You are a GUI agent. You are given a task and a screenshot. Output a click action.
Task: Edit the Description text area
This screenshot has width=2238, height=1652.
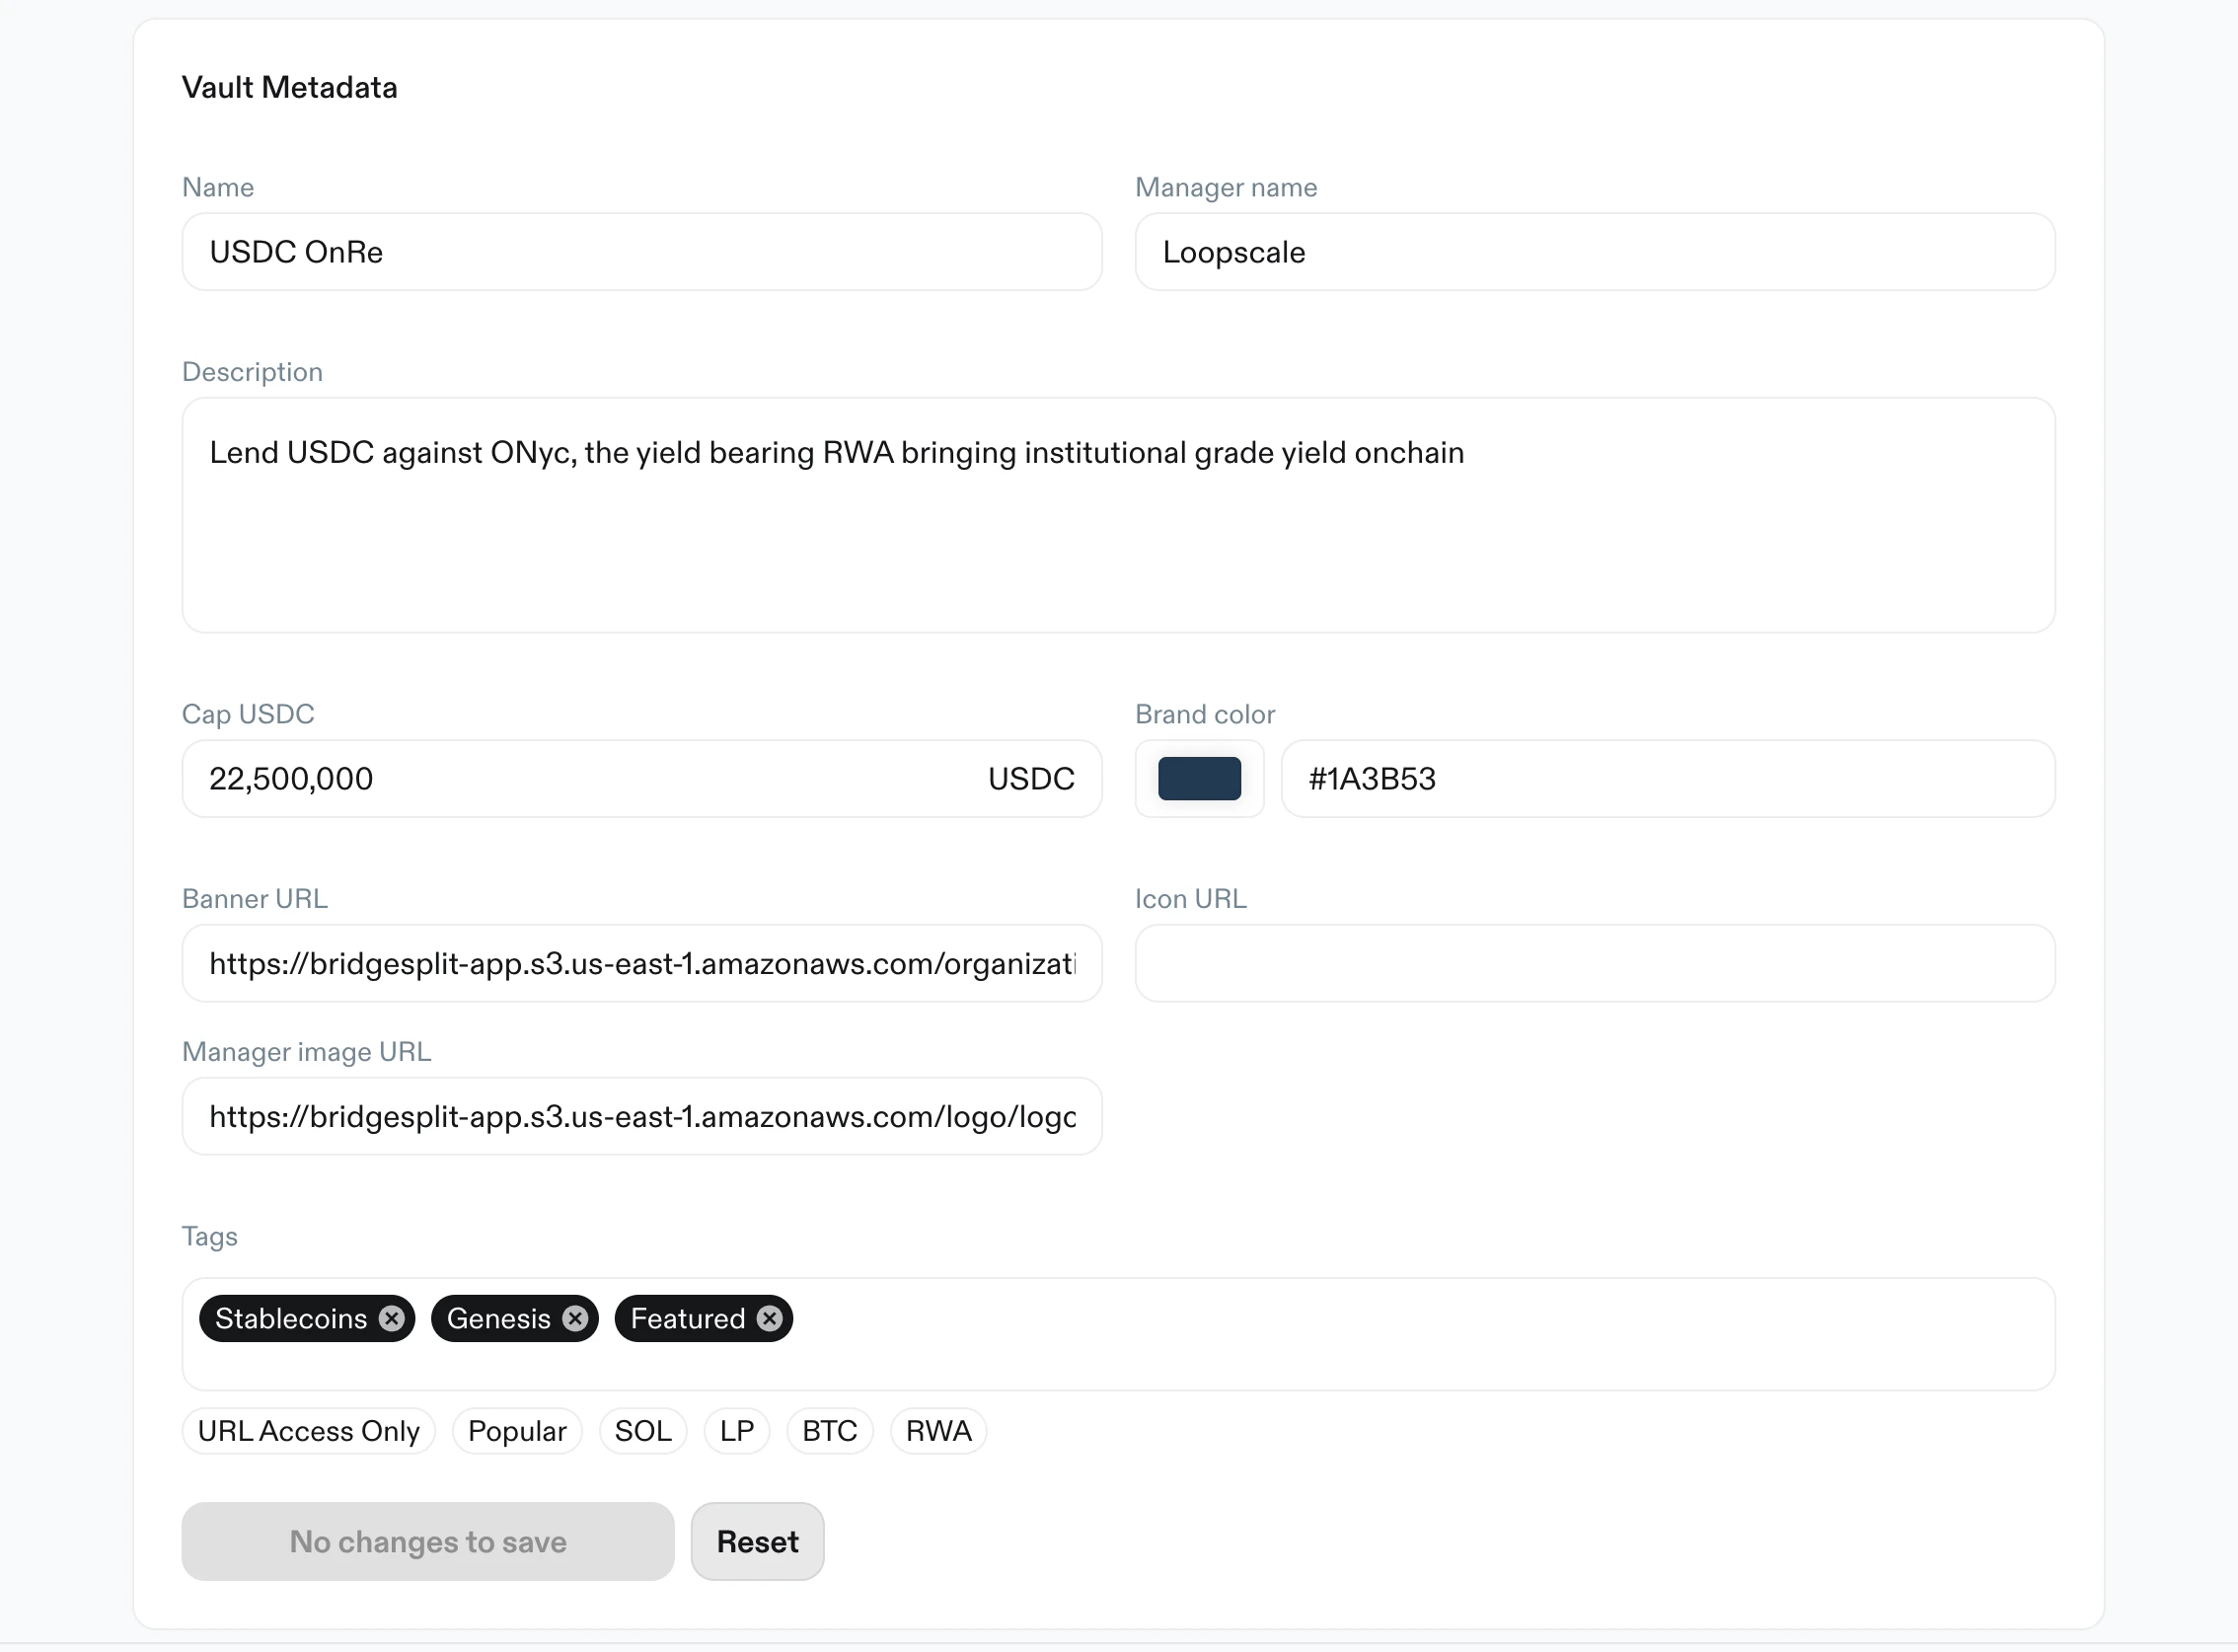click(1118, 515)
